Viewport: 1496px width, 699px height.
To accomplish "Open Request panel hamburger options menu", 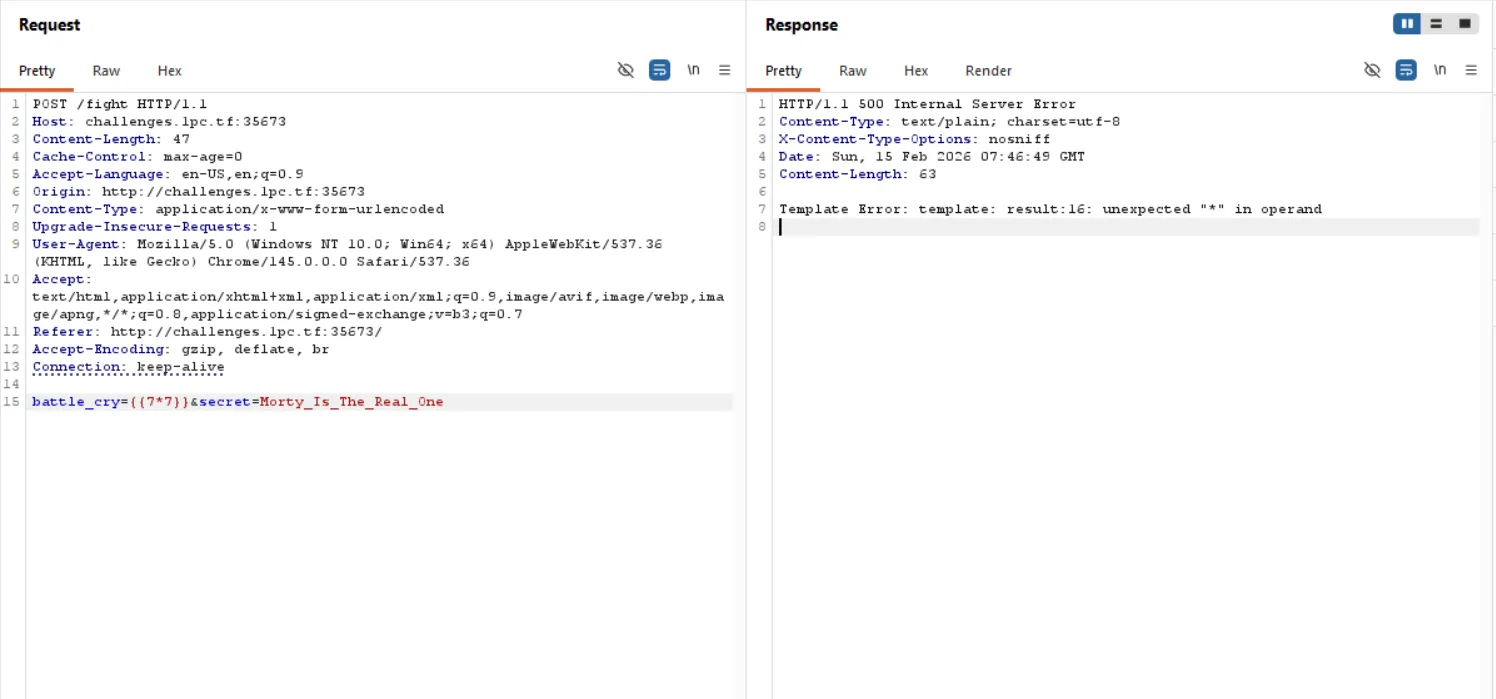I will [725, 70].
